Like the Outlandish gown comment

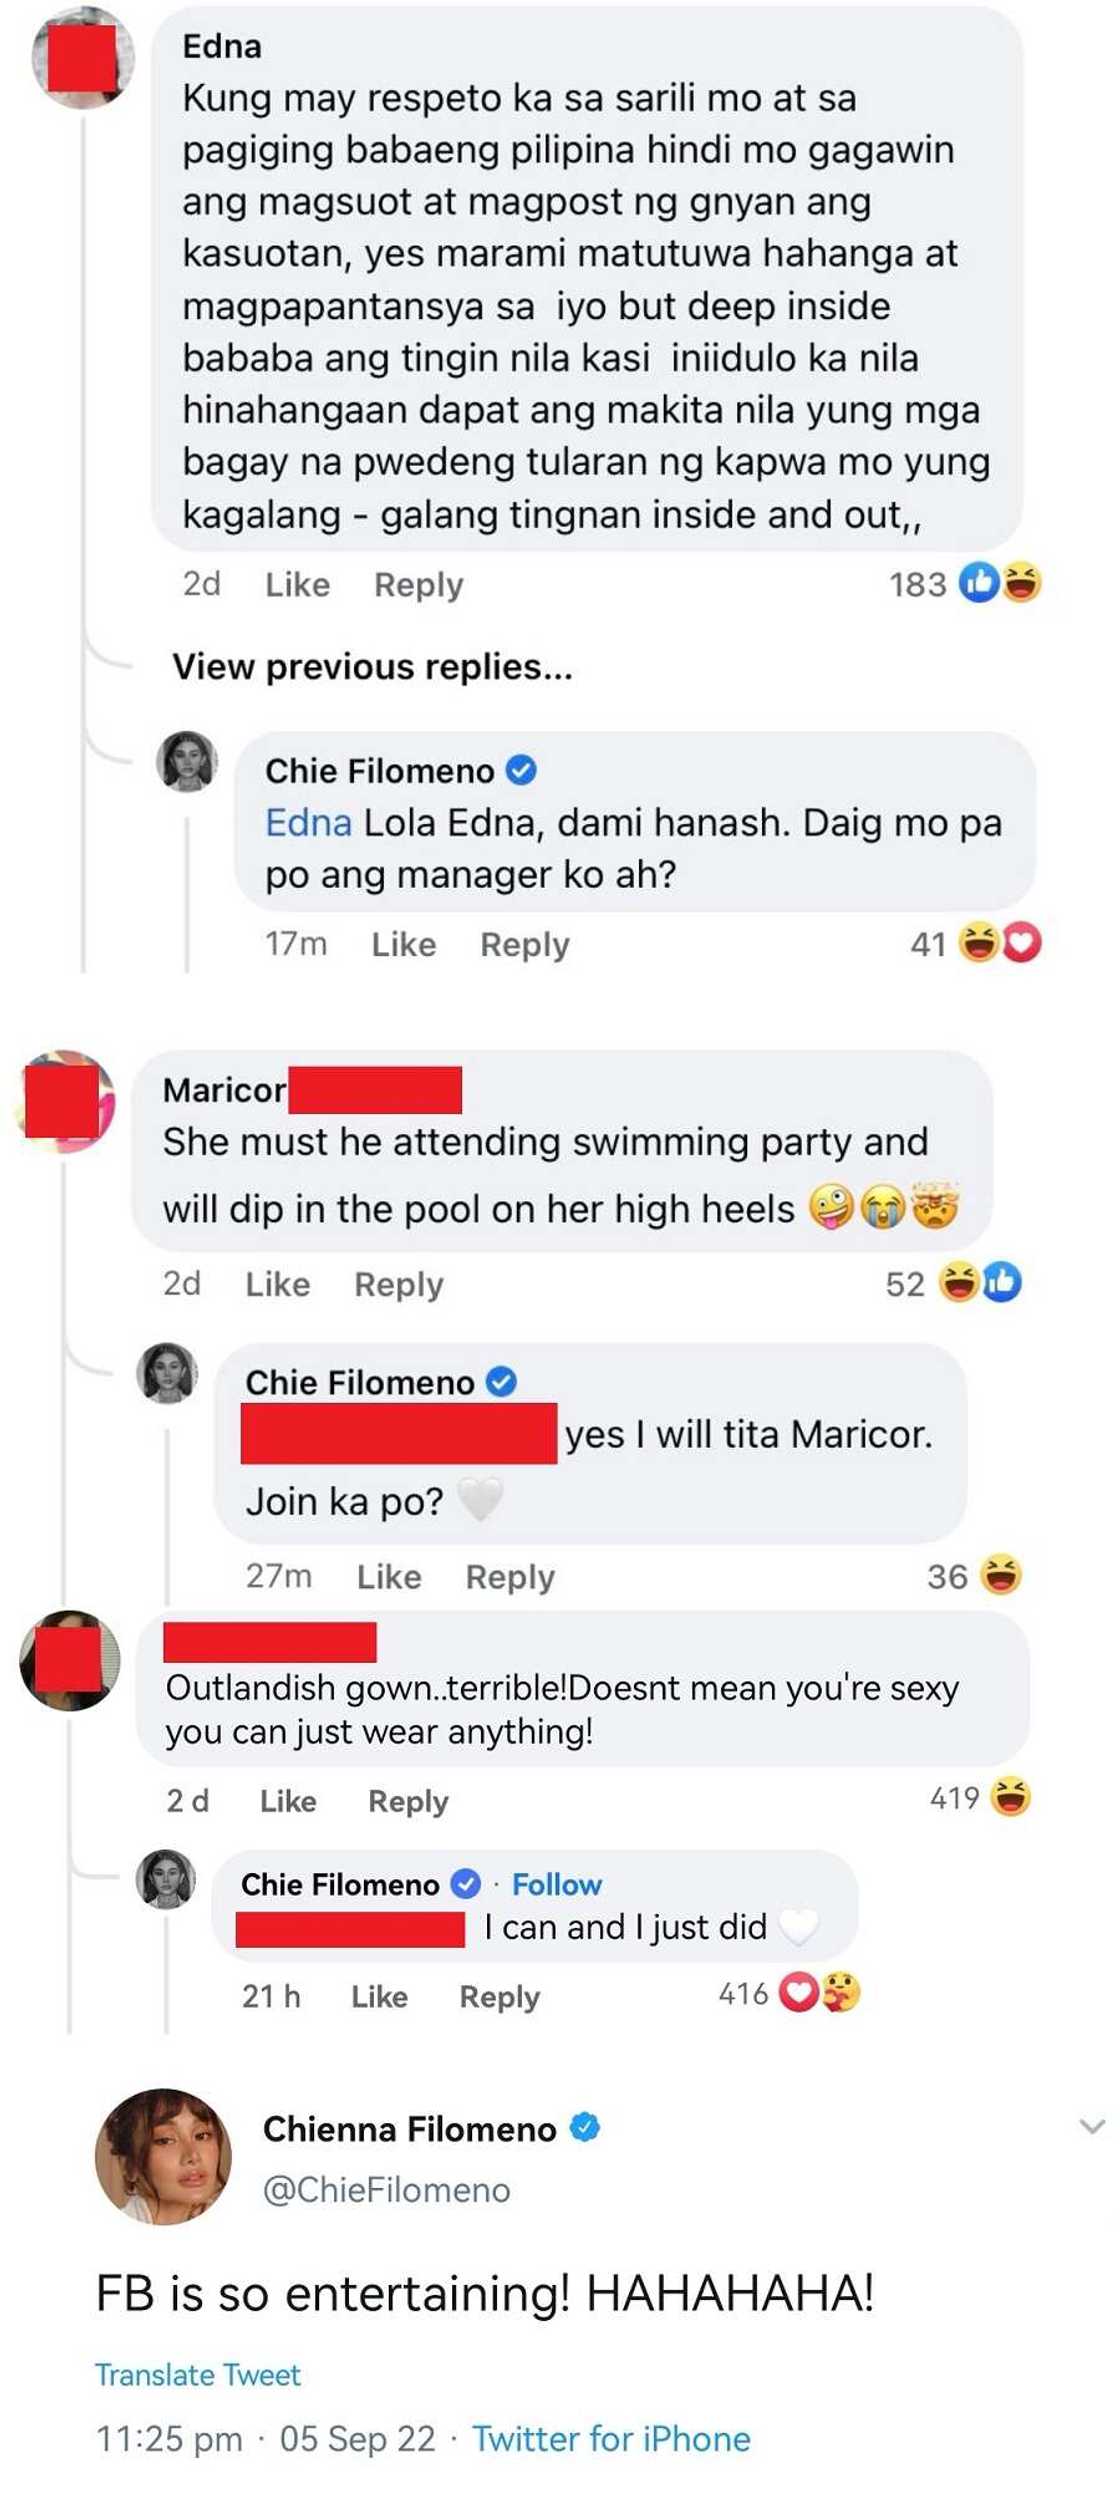point(288,1801)
